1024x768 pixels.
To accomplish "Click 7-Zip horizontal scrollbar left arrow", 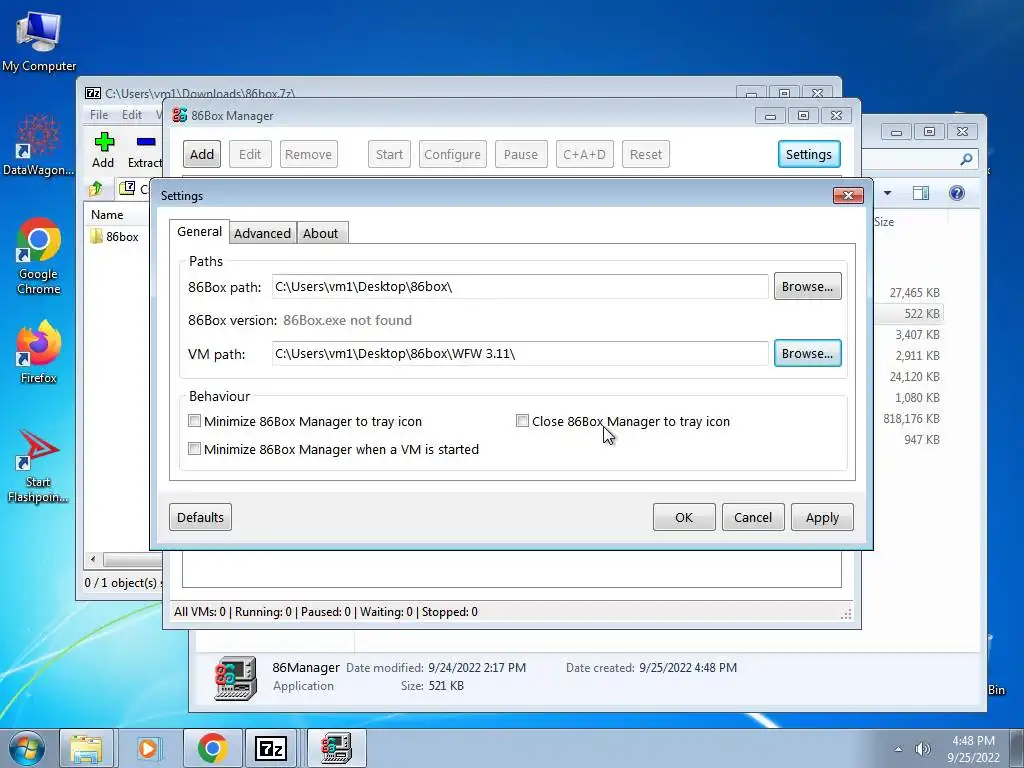I will pos(93,559).
